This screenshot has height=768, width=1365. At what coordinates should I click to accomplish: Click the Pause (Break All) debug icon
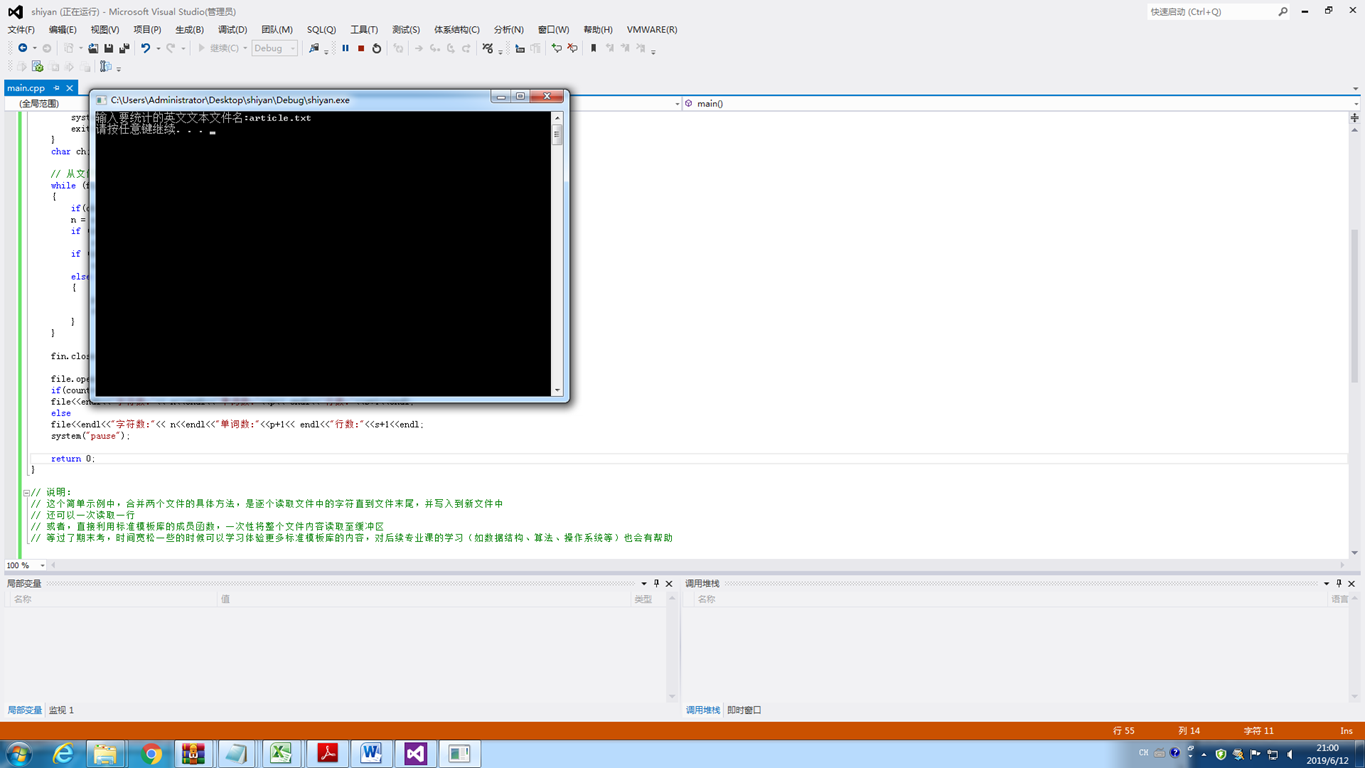(346, 48)
